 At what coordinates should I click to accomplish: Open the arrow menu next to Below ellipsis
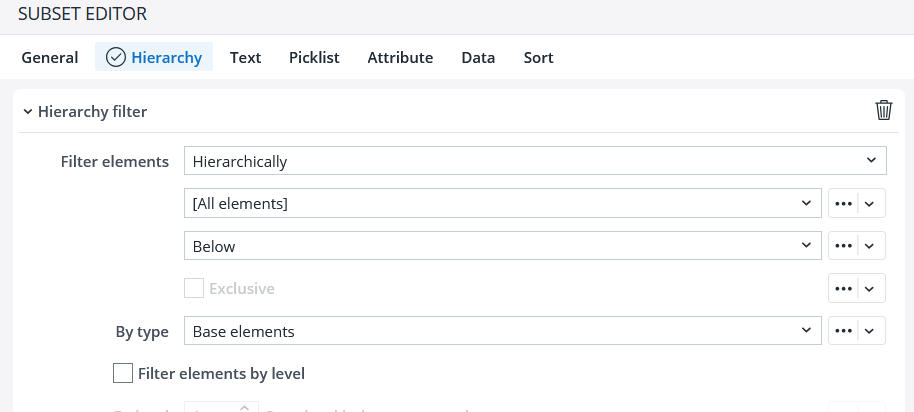click(x=871, y=246)
